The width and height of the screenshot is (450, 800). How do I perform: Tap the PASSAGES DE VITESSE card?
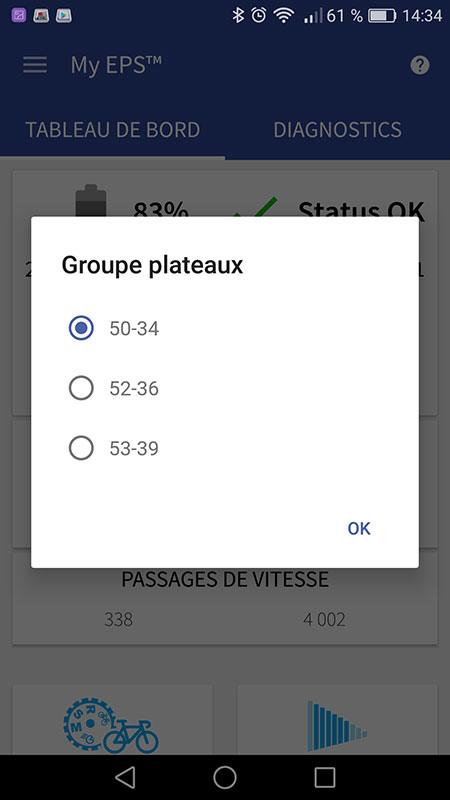point(225,598)
